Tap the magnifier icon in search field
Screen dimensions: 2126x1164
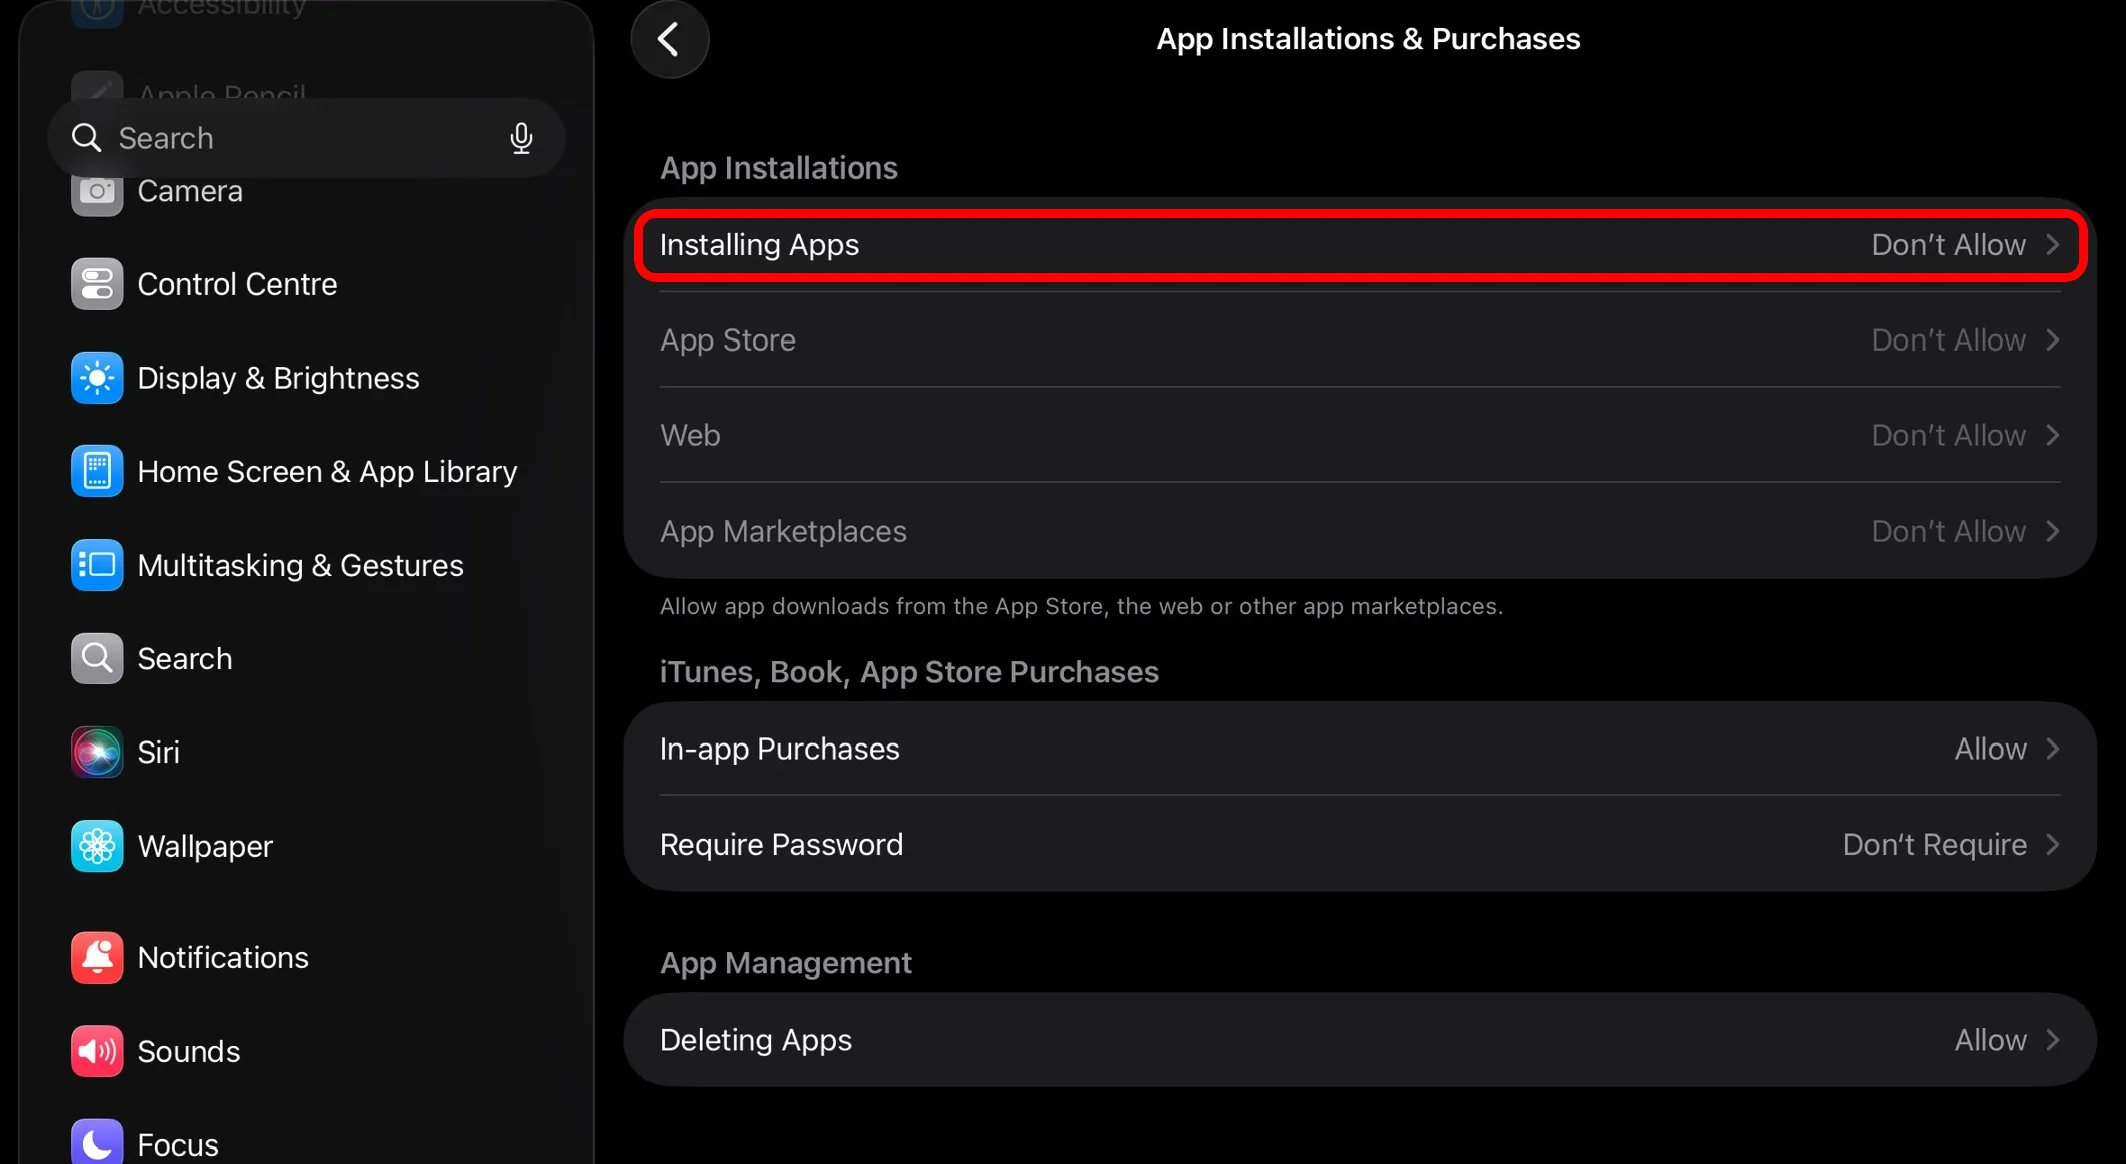[87, 138]
